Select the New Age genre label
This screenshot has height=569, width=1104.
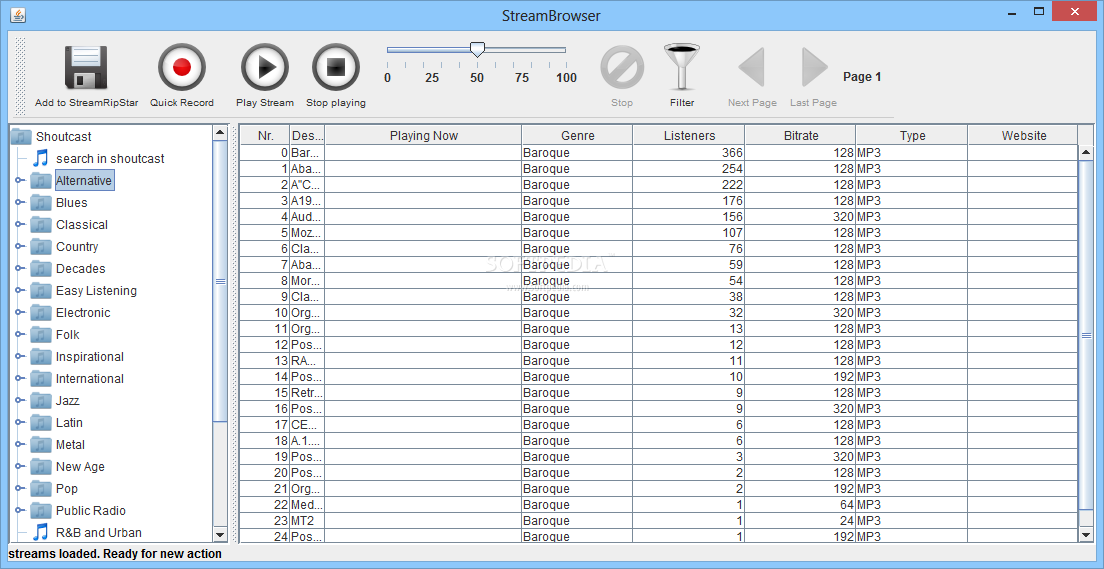click(x=80, y=466)
